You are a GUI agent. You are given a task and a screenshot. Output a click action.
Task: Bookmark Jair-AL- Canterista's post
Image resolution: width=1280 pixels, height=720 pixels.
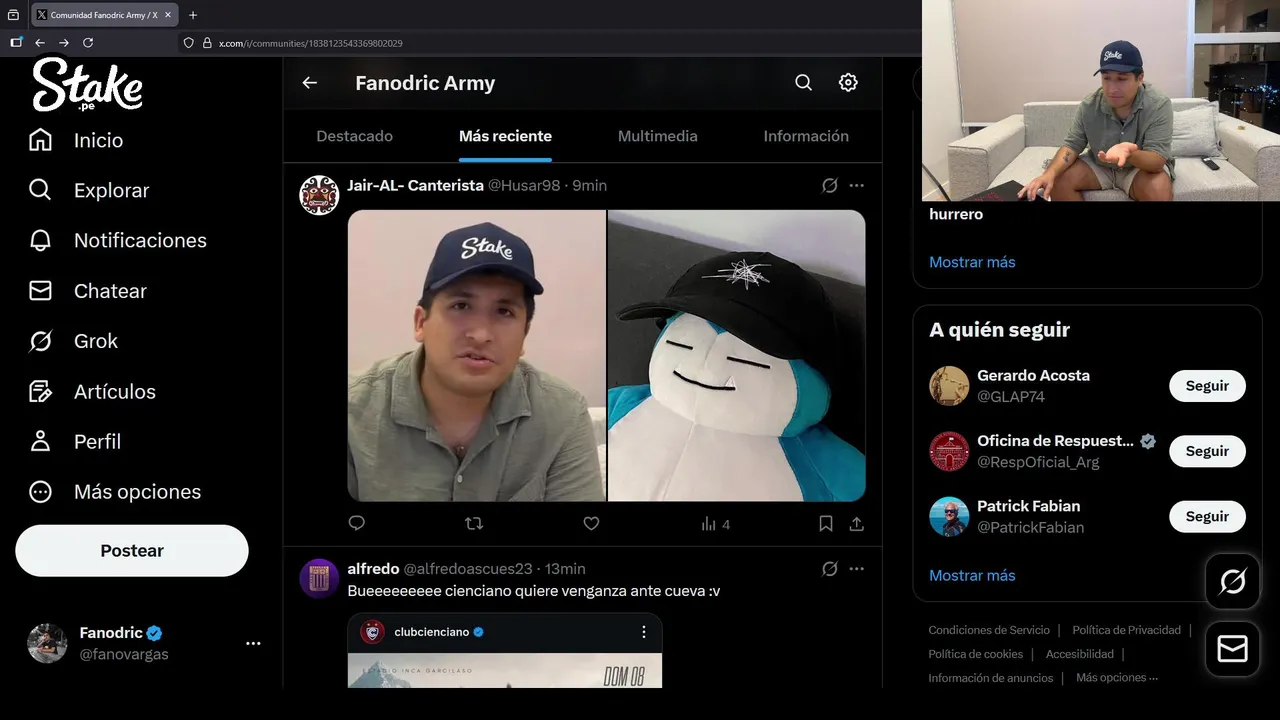(826, 523)
